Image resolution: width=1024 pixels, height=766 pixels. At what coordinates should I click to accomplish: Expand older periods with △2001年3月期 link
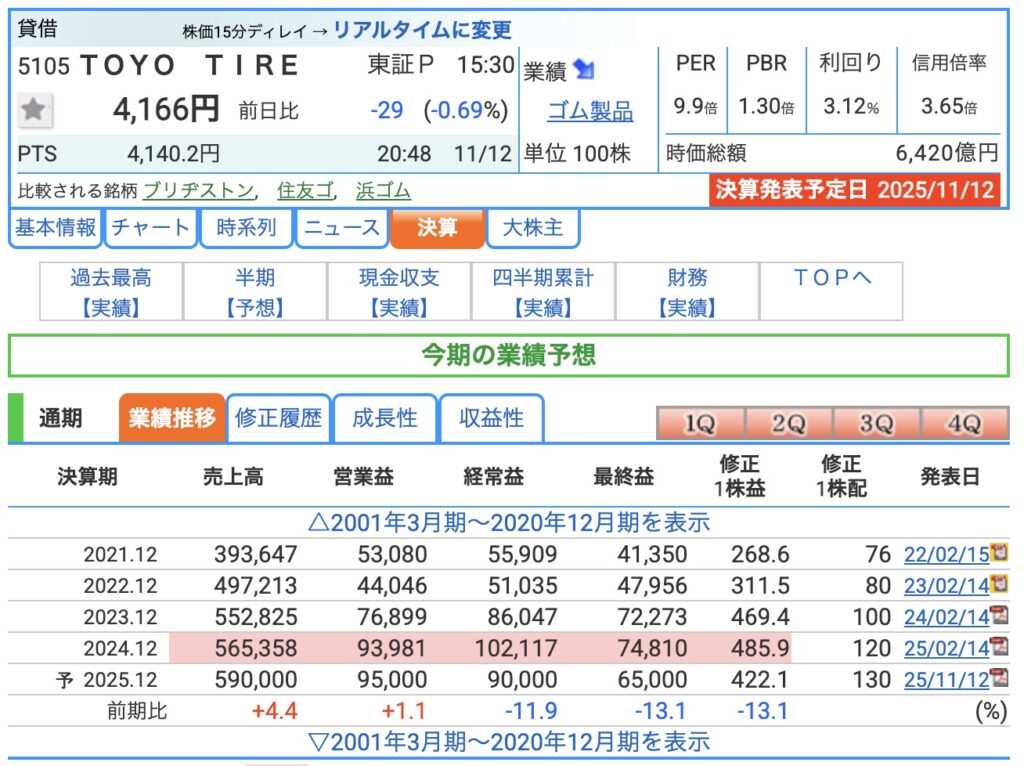pyautogui.click(x=509, y=522)
